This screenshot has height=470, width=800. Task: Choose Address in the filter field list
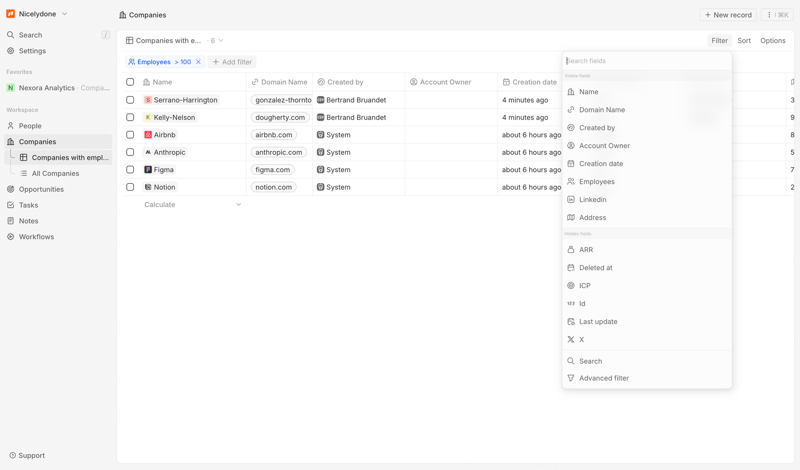coord(646,217)
